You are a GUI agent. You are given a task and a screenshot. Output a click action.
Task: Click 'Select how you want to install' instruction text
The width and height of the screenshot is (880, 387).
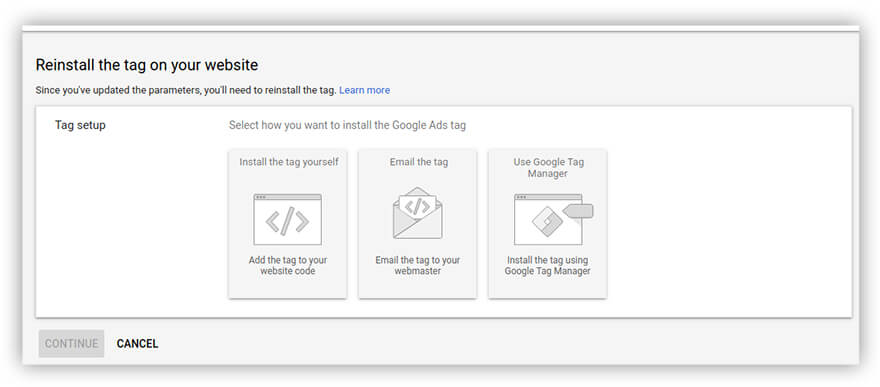coord(347,125)
